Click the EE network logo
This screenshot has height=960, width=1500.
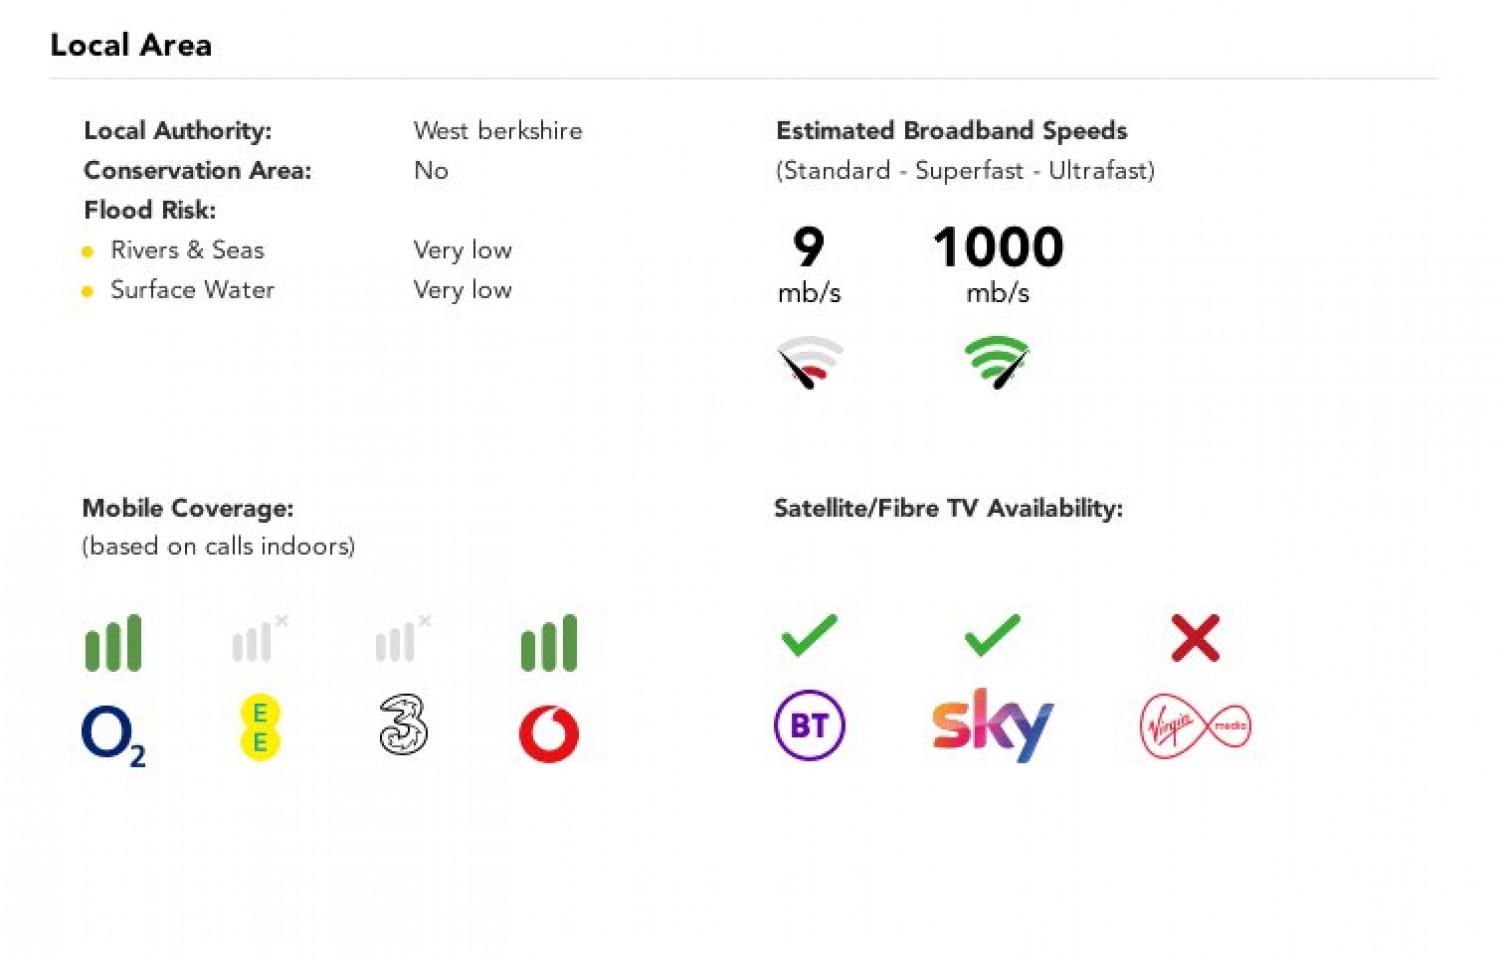(260, 727)
